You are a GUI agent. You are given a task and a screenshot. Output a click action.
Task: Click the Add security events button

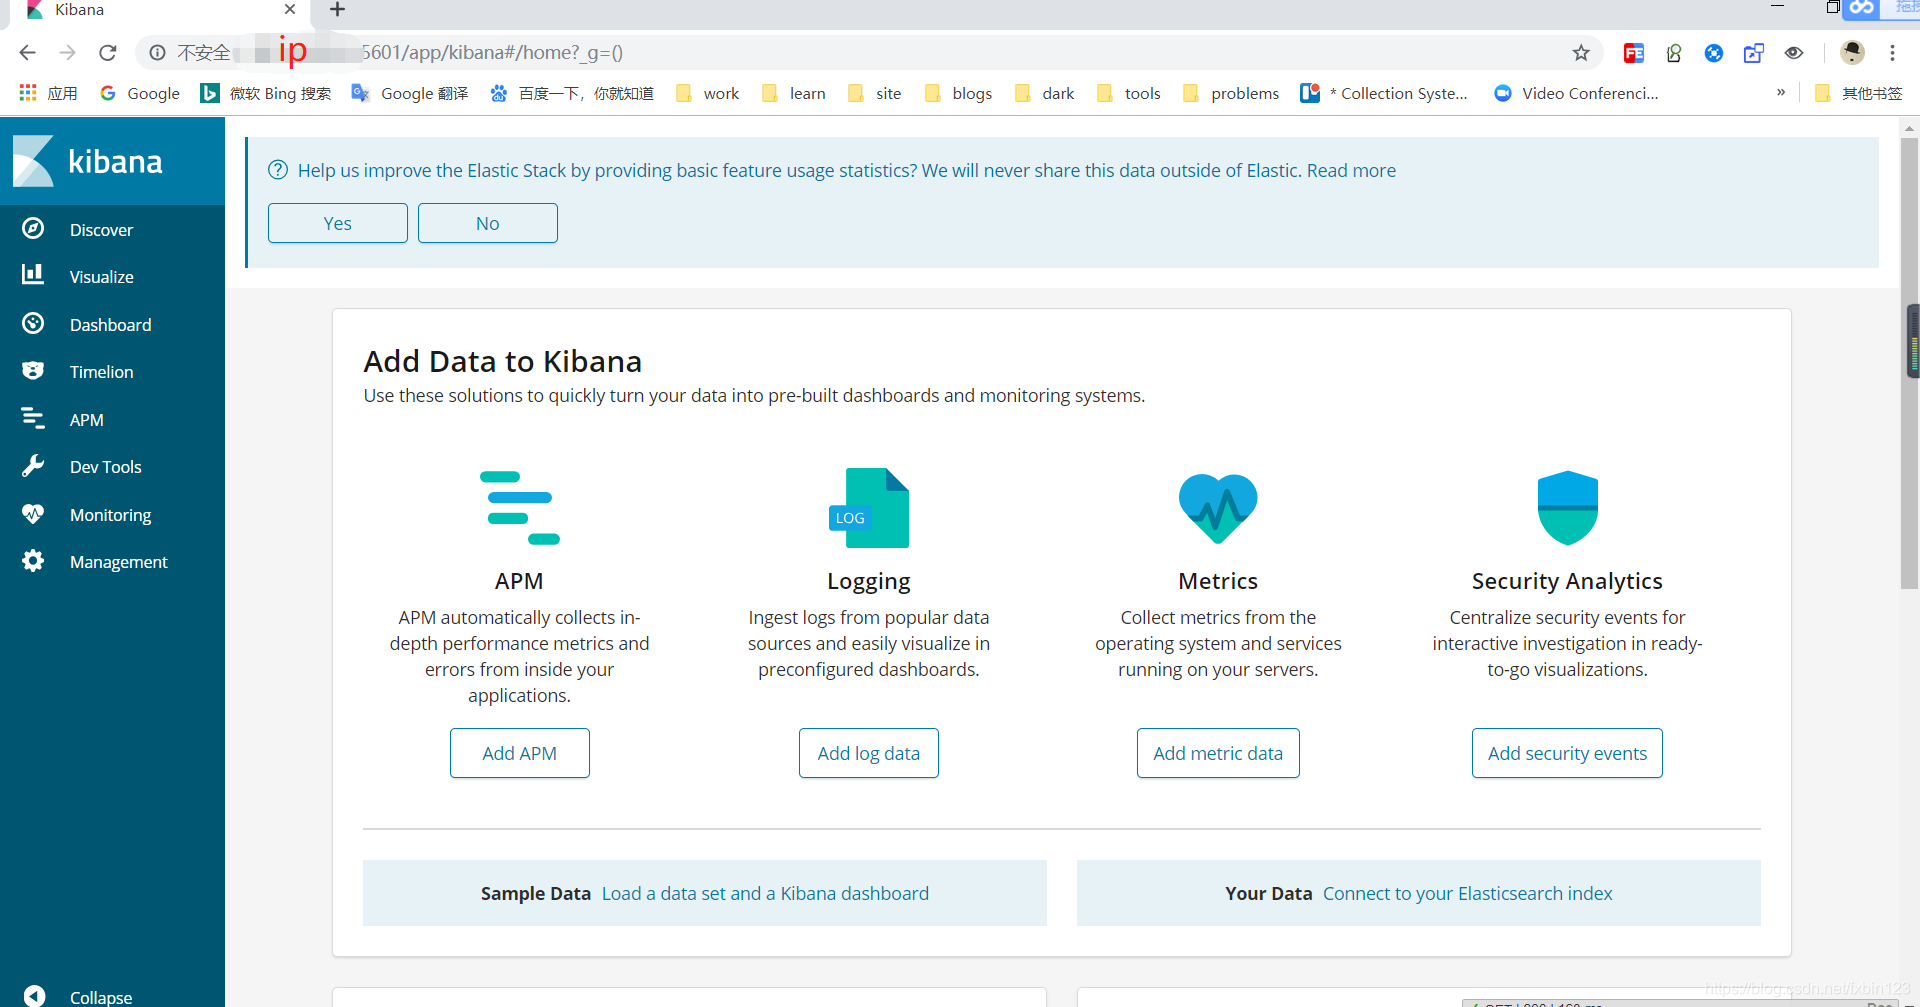(1567, 753)
